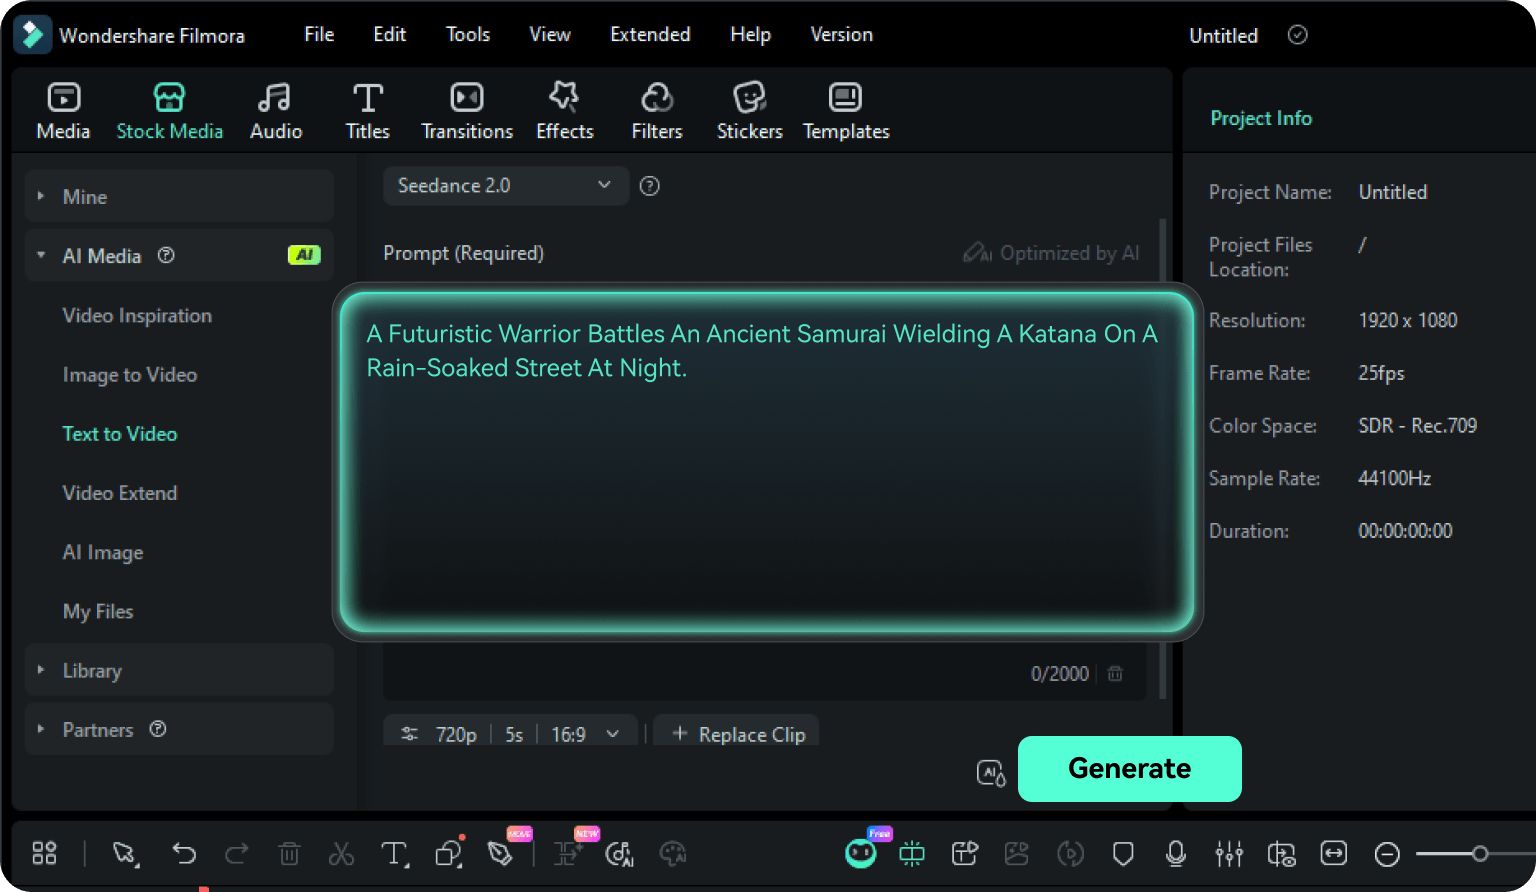Toggle Optimized by AI
This screenshot has width=1536, height=892.
pyautogui.click(x=1051, y=253)
